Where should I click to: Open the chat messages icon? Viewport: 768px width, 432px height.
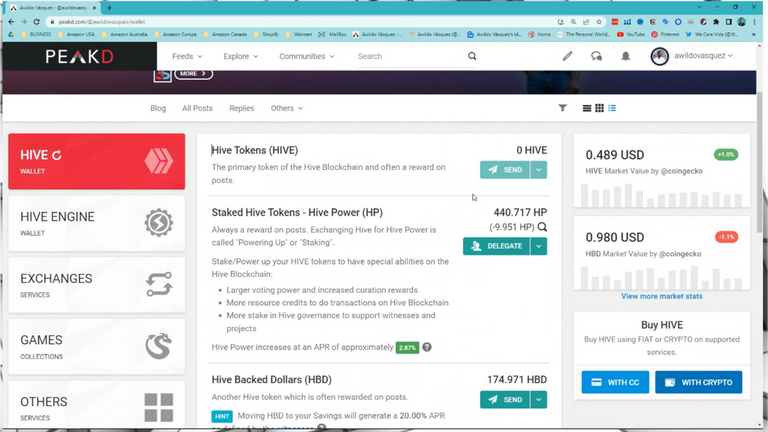coord(596,56)
